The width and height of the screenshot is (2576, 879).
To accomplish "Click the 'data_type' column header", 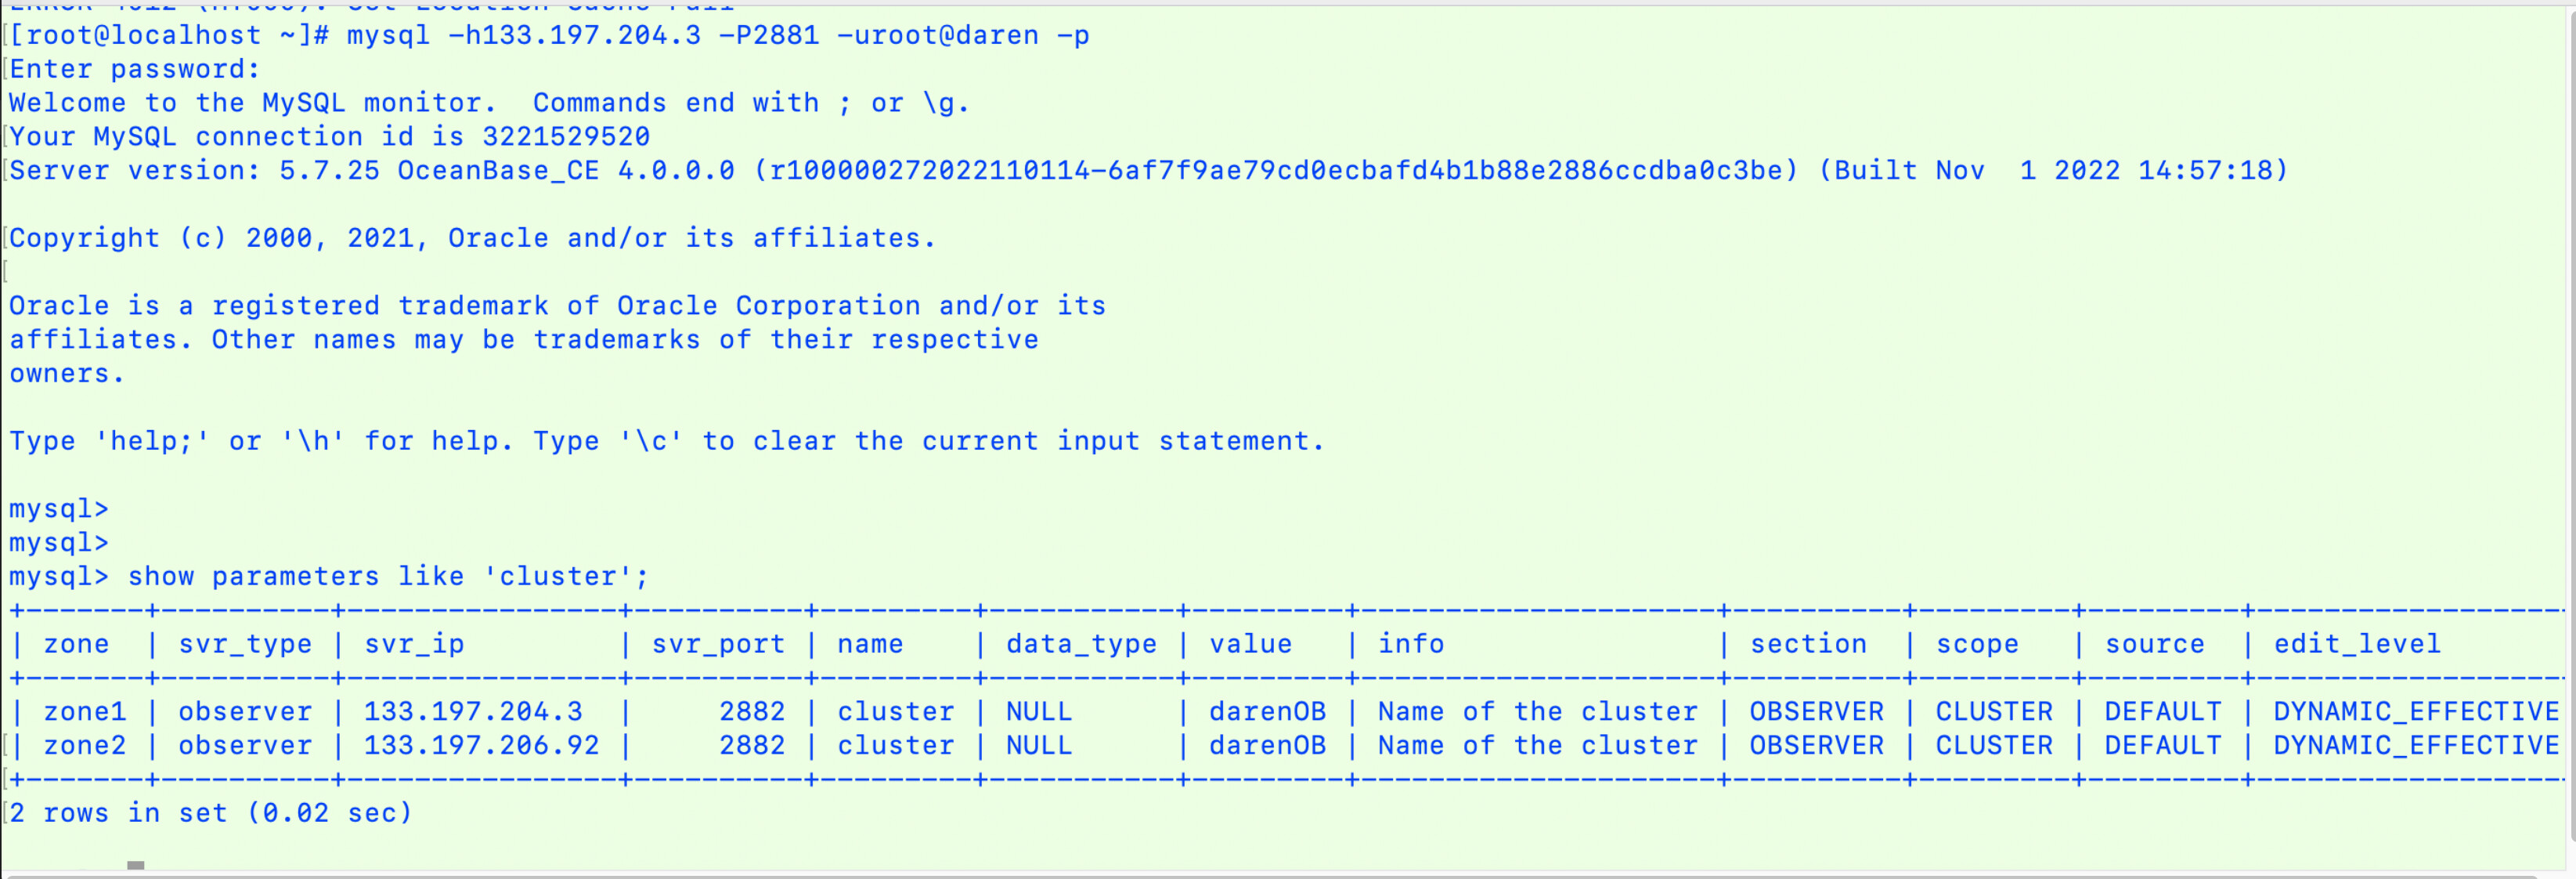I will point(1081,644).
